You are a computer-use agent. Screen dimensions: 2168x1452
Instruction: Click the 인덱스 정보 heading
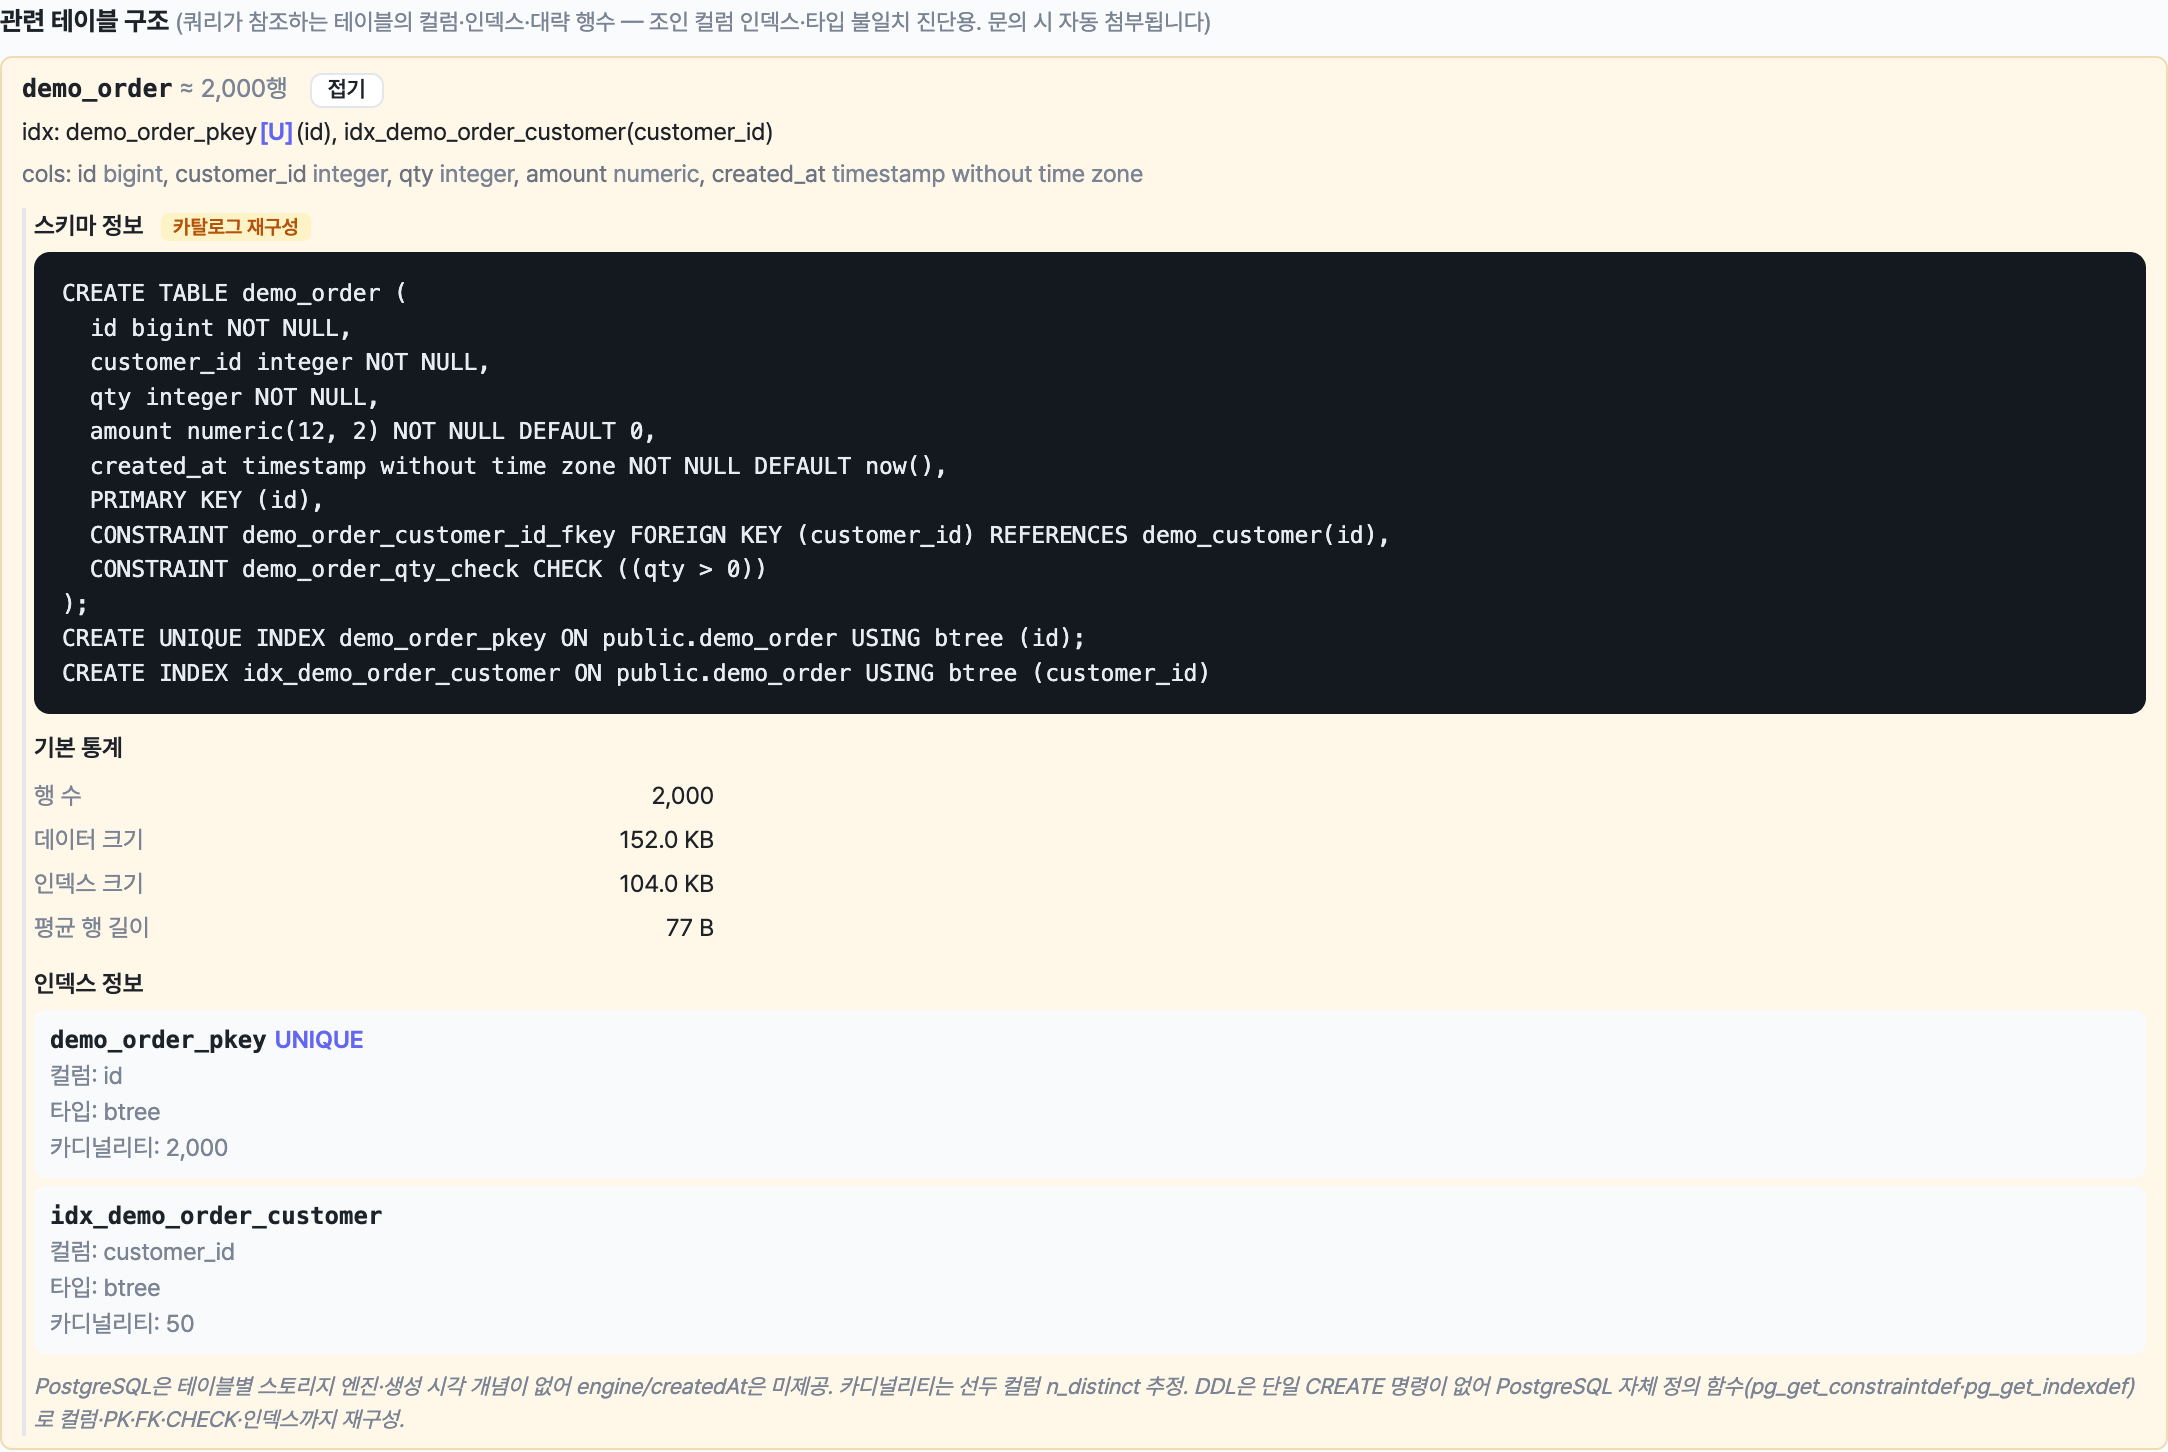point(89,983)
